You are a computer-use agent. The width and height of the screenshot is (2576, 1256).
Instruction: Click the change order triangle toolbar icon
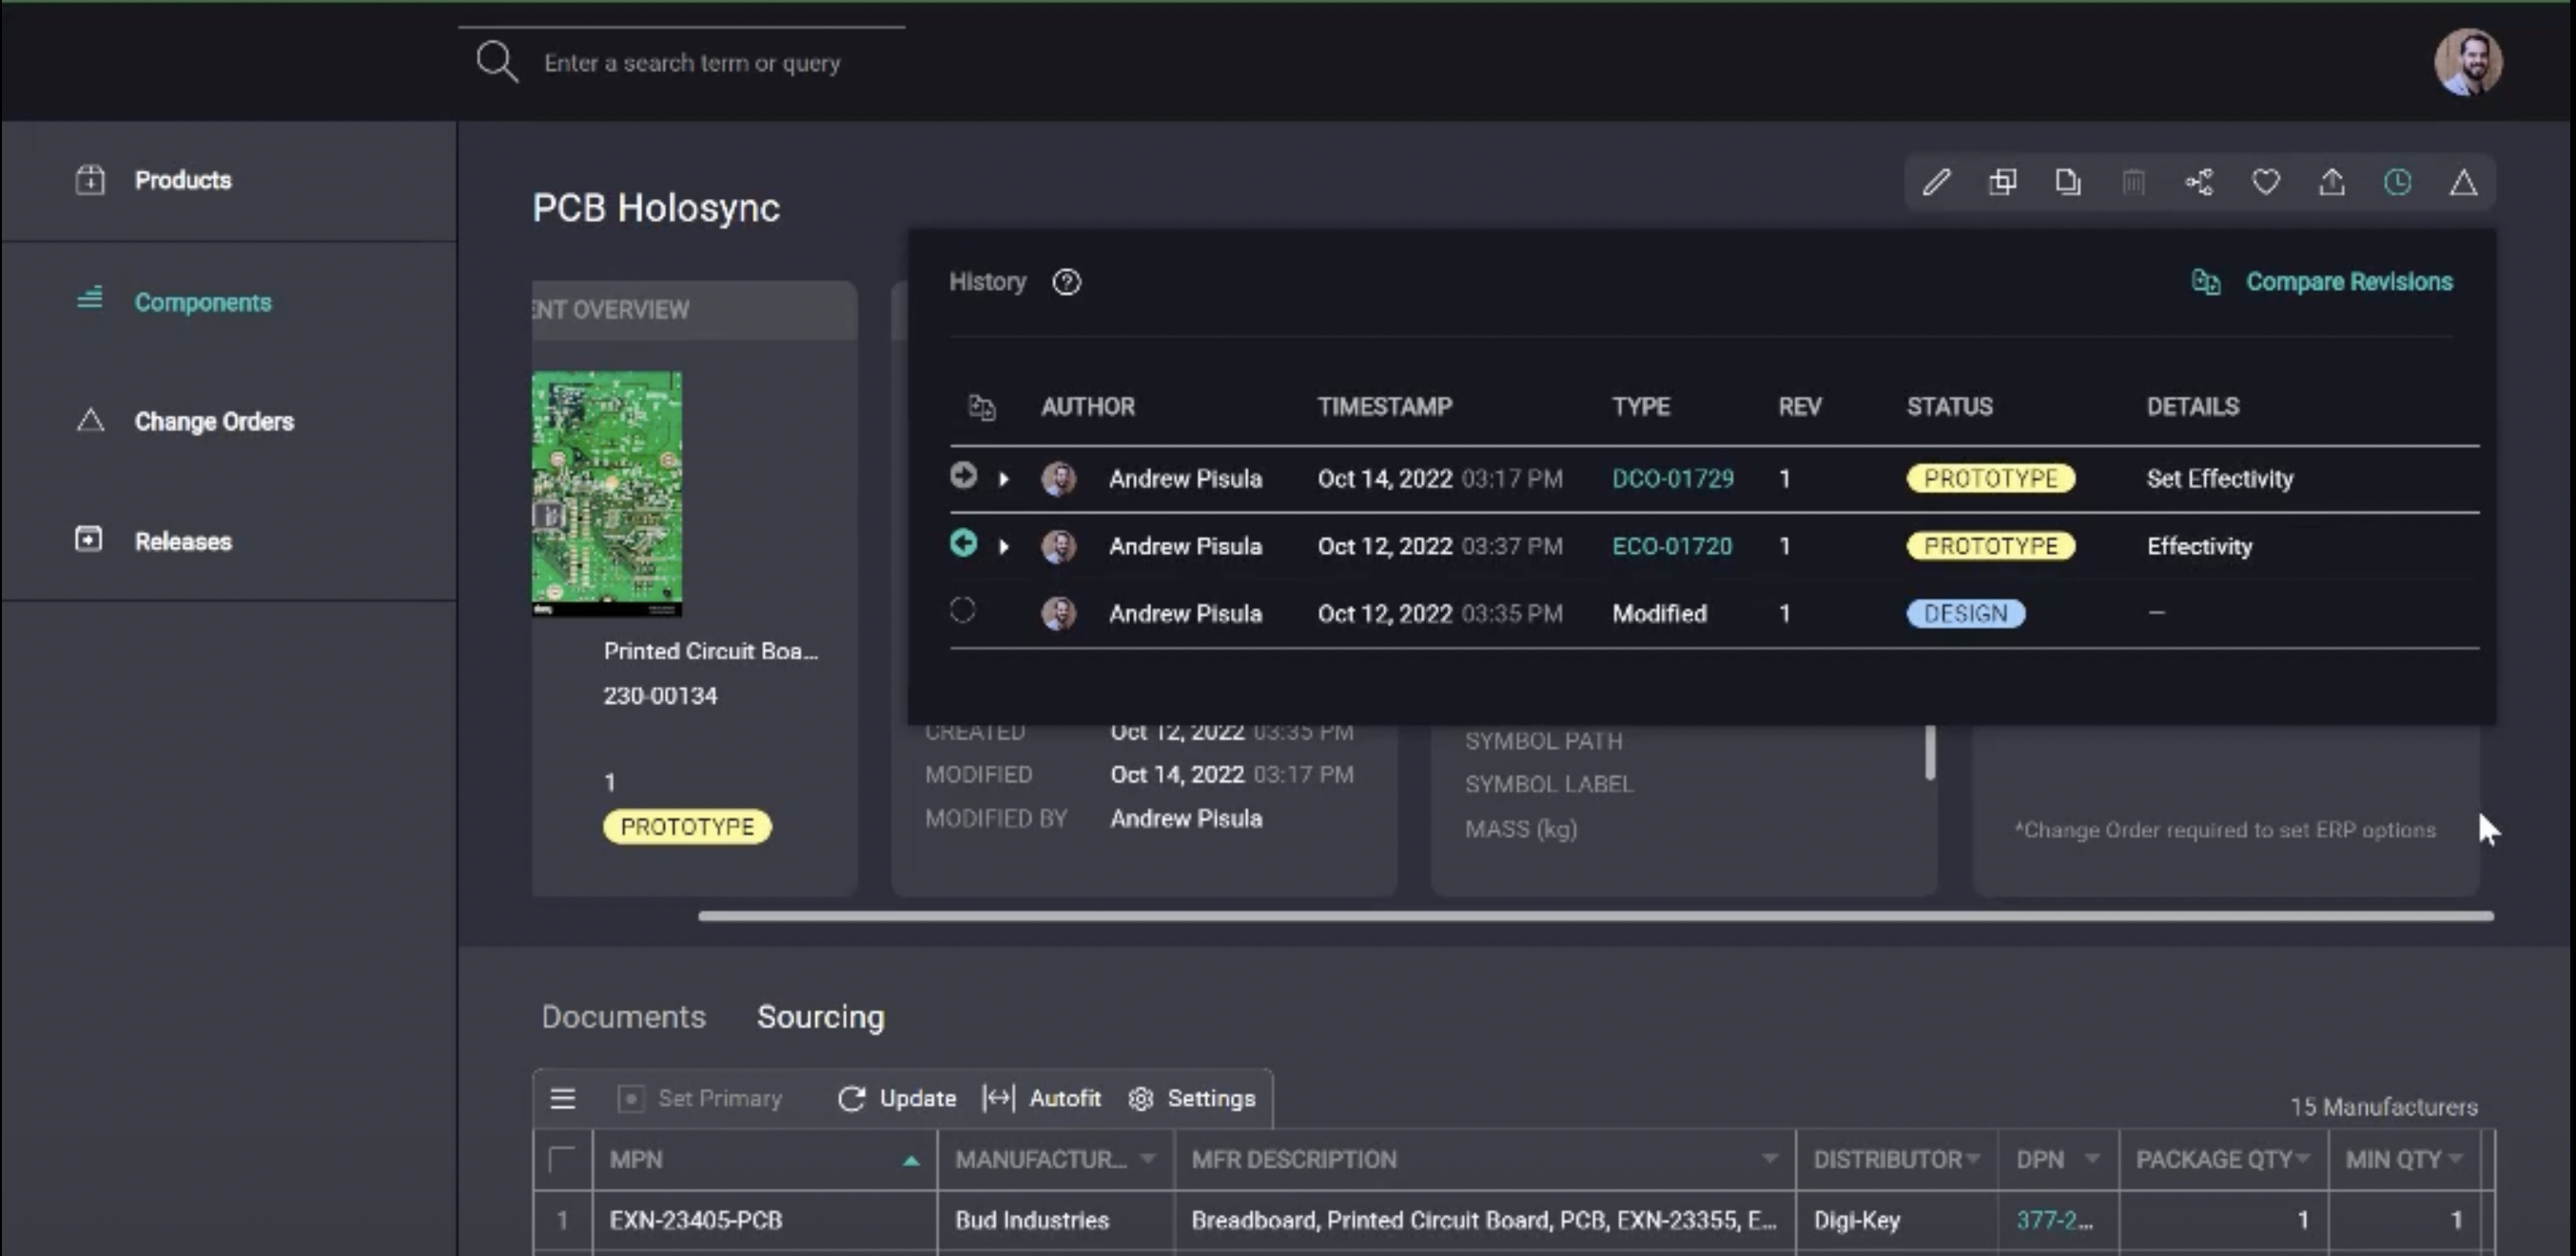[2463, 182]
